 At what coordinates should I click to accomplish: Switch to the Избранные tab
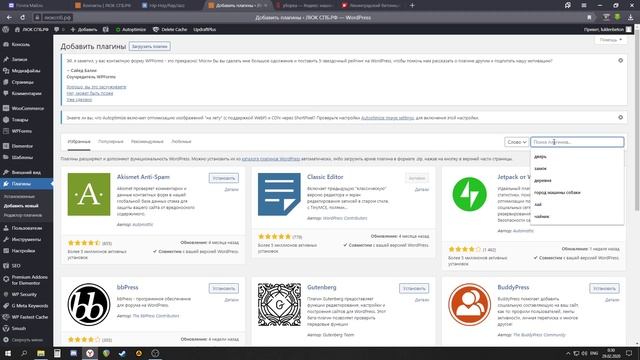[79, 142]
